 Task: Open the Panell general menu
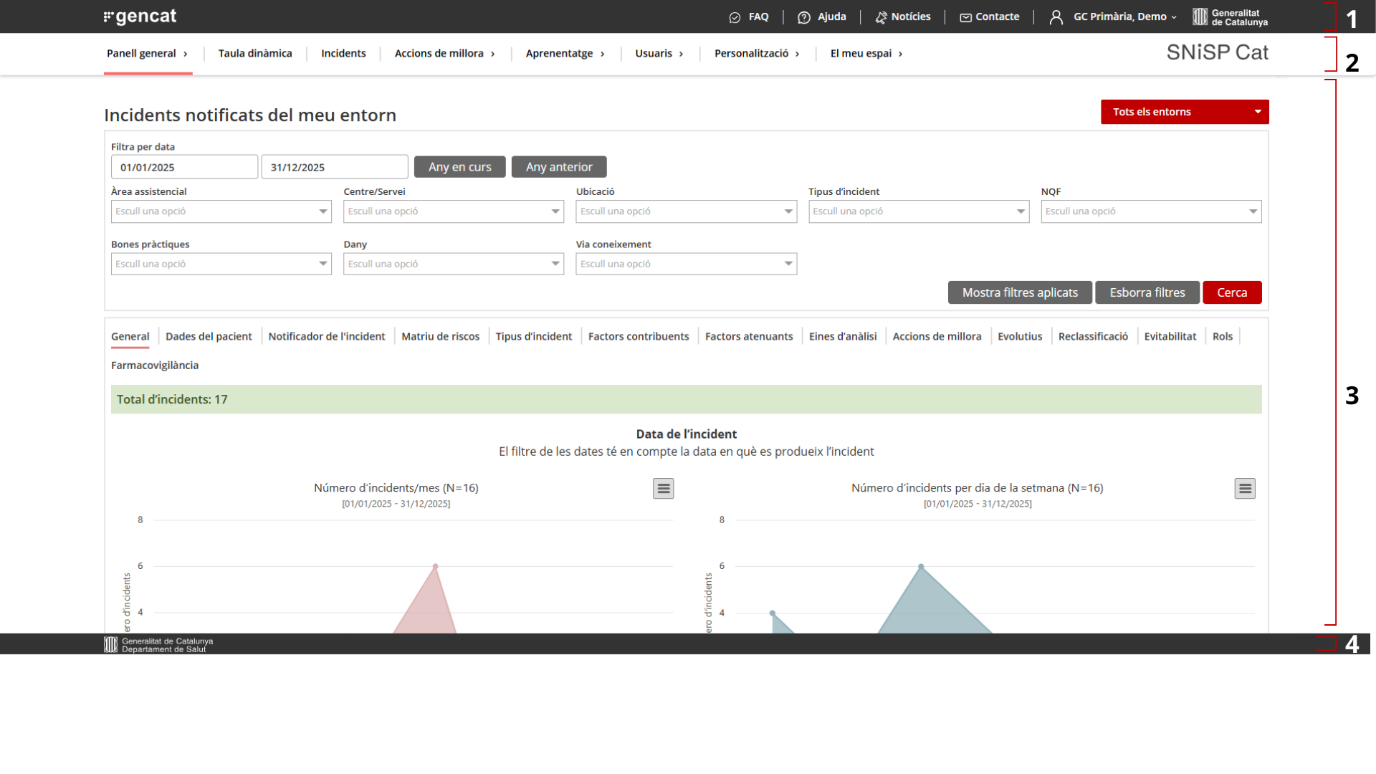[x=147, y=54]
